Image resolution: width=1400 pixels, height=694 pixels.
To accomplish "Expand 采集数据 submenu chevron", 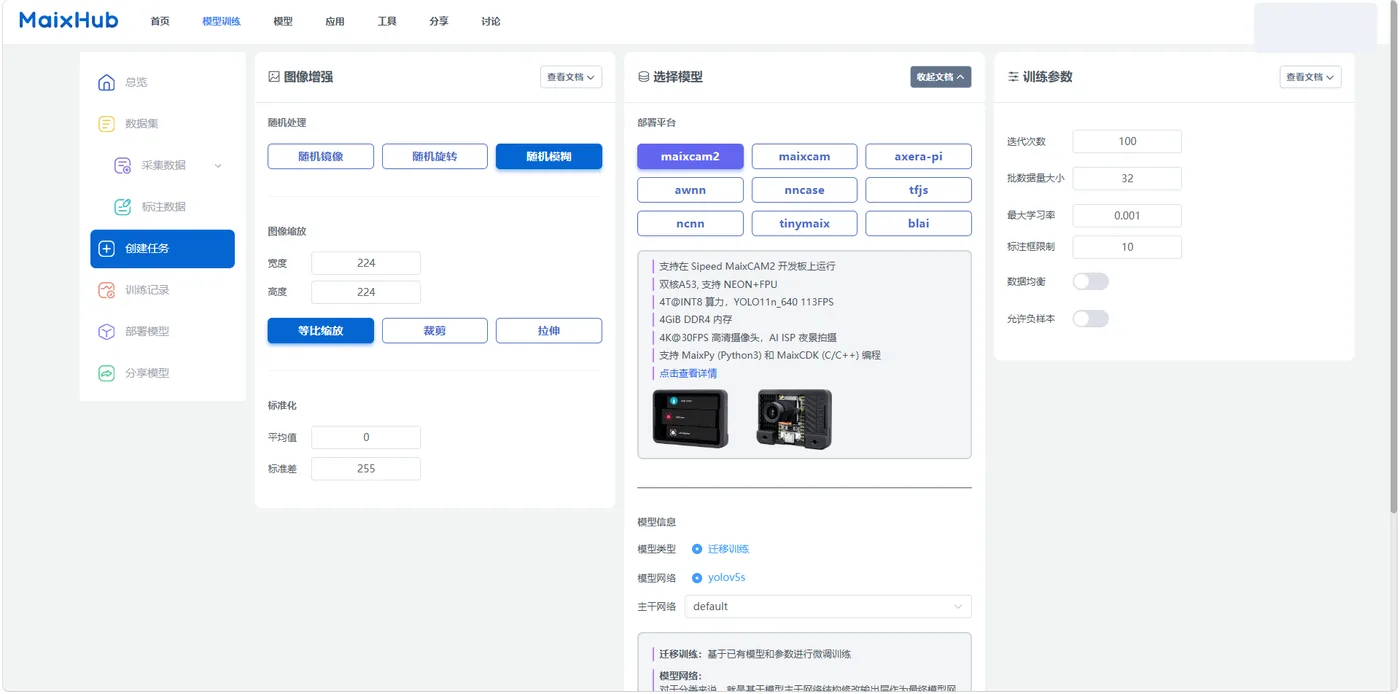I will point(218,165).
